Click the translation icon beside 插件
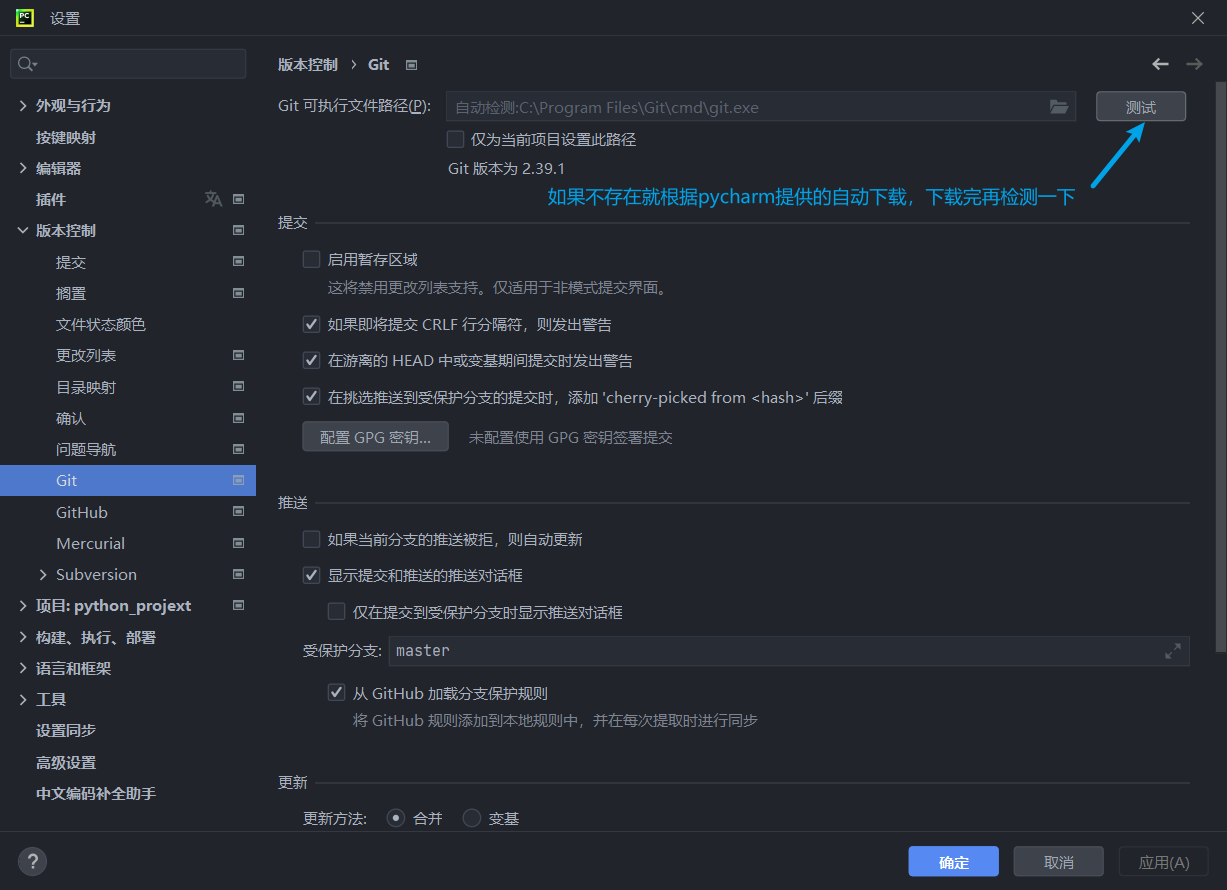Screen dimensions: 1227x890 (x=213, y=199)
